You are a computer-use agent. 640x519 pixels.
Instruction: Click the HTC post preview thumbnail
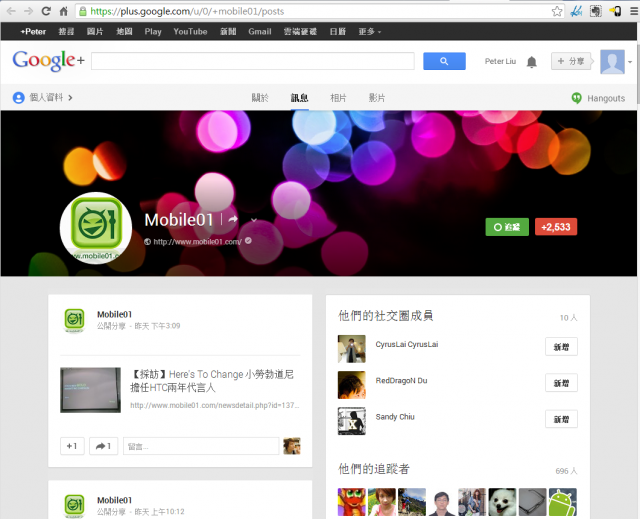pos(90,390)
